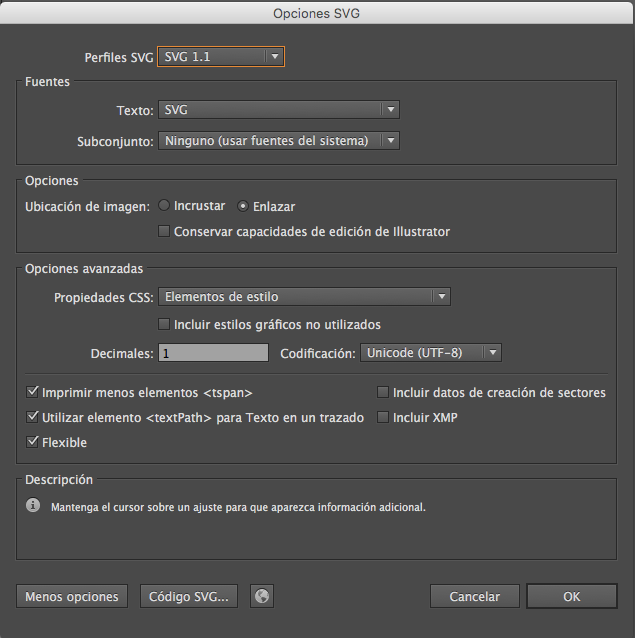Click the description text about hovering a setting
This screenshot has width=635, height=638.
pos(238,507)
